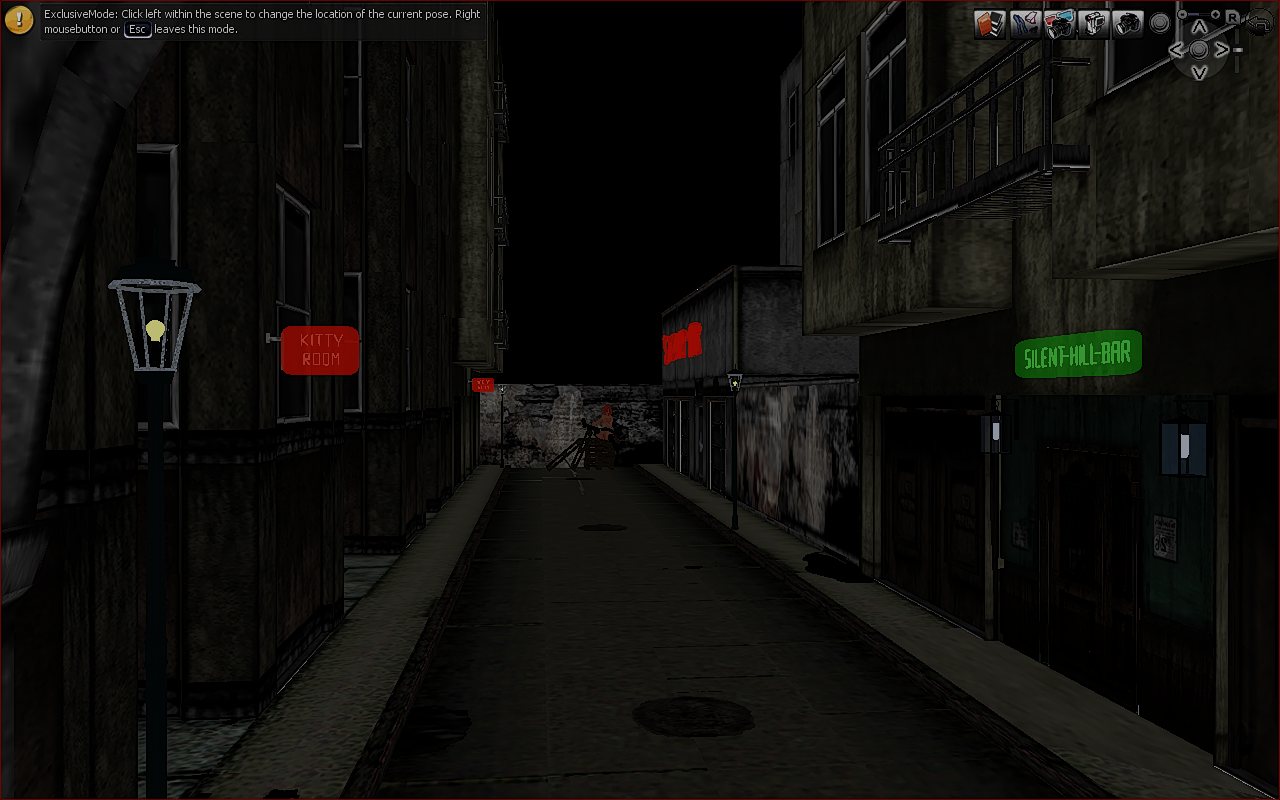Screen dimensions: 1280x800
Task: Click the horizontal slider above navigation pad
Action: tap(1198, 15)
